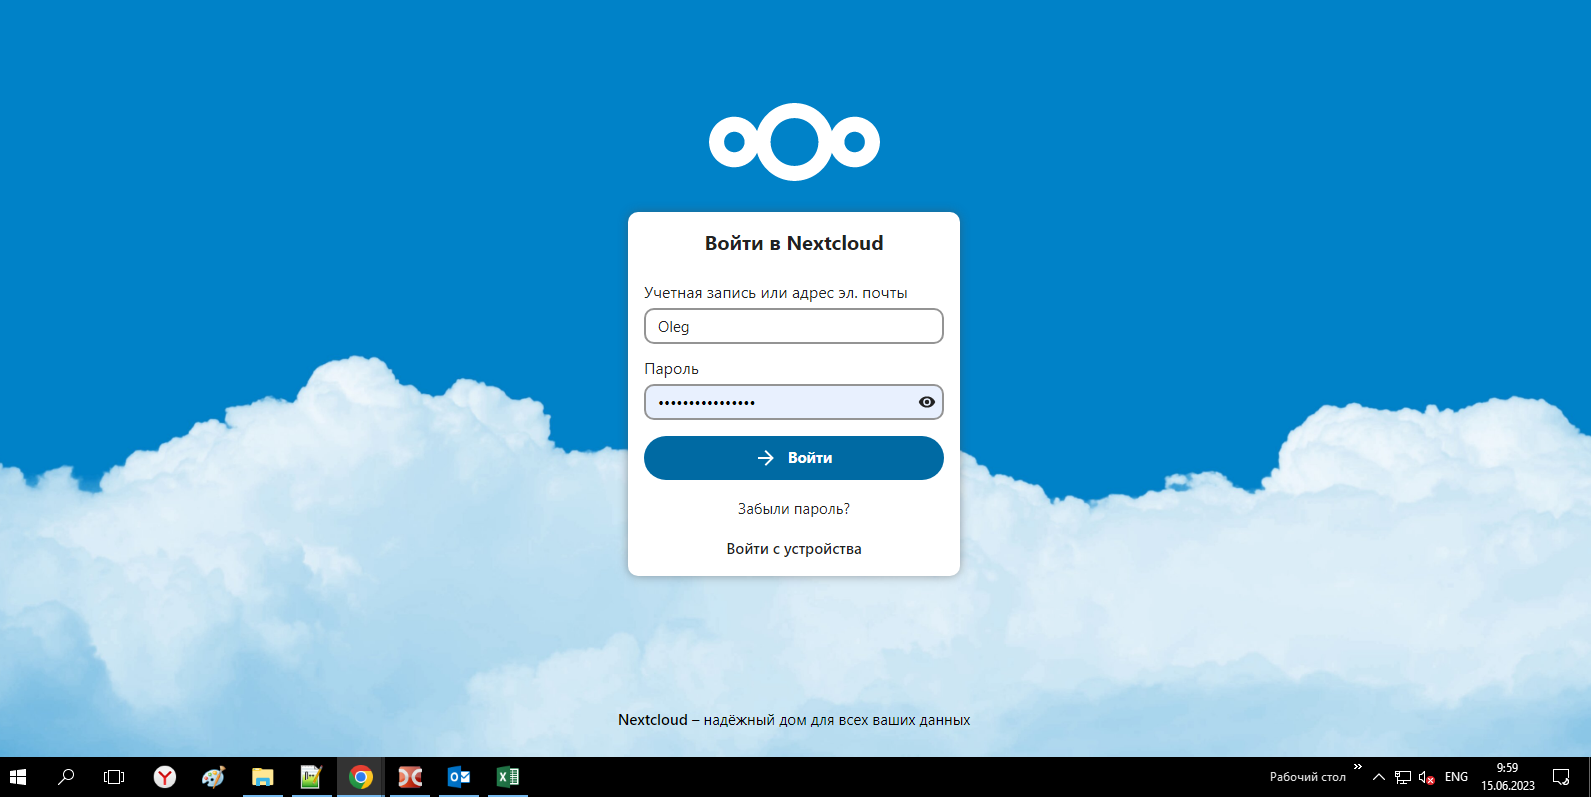Switch the ENG input language indicator
The width and height of the screenshot is (1591, 797).
[1456, 777]
